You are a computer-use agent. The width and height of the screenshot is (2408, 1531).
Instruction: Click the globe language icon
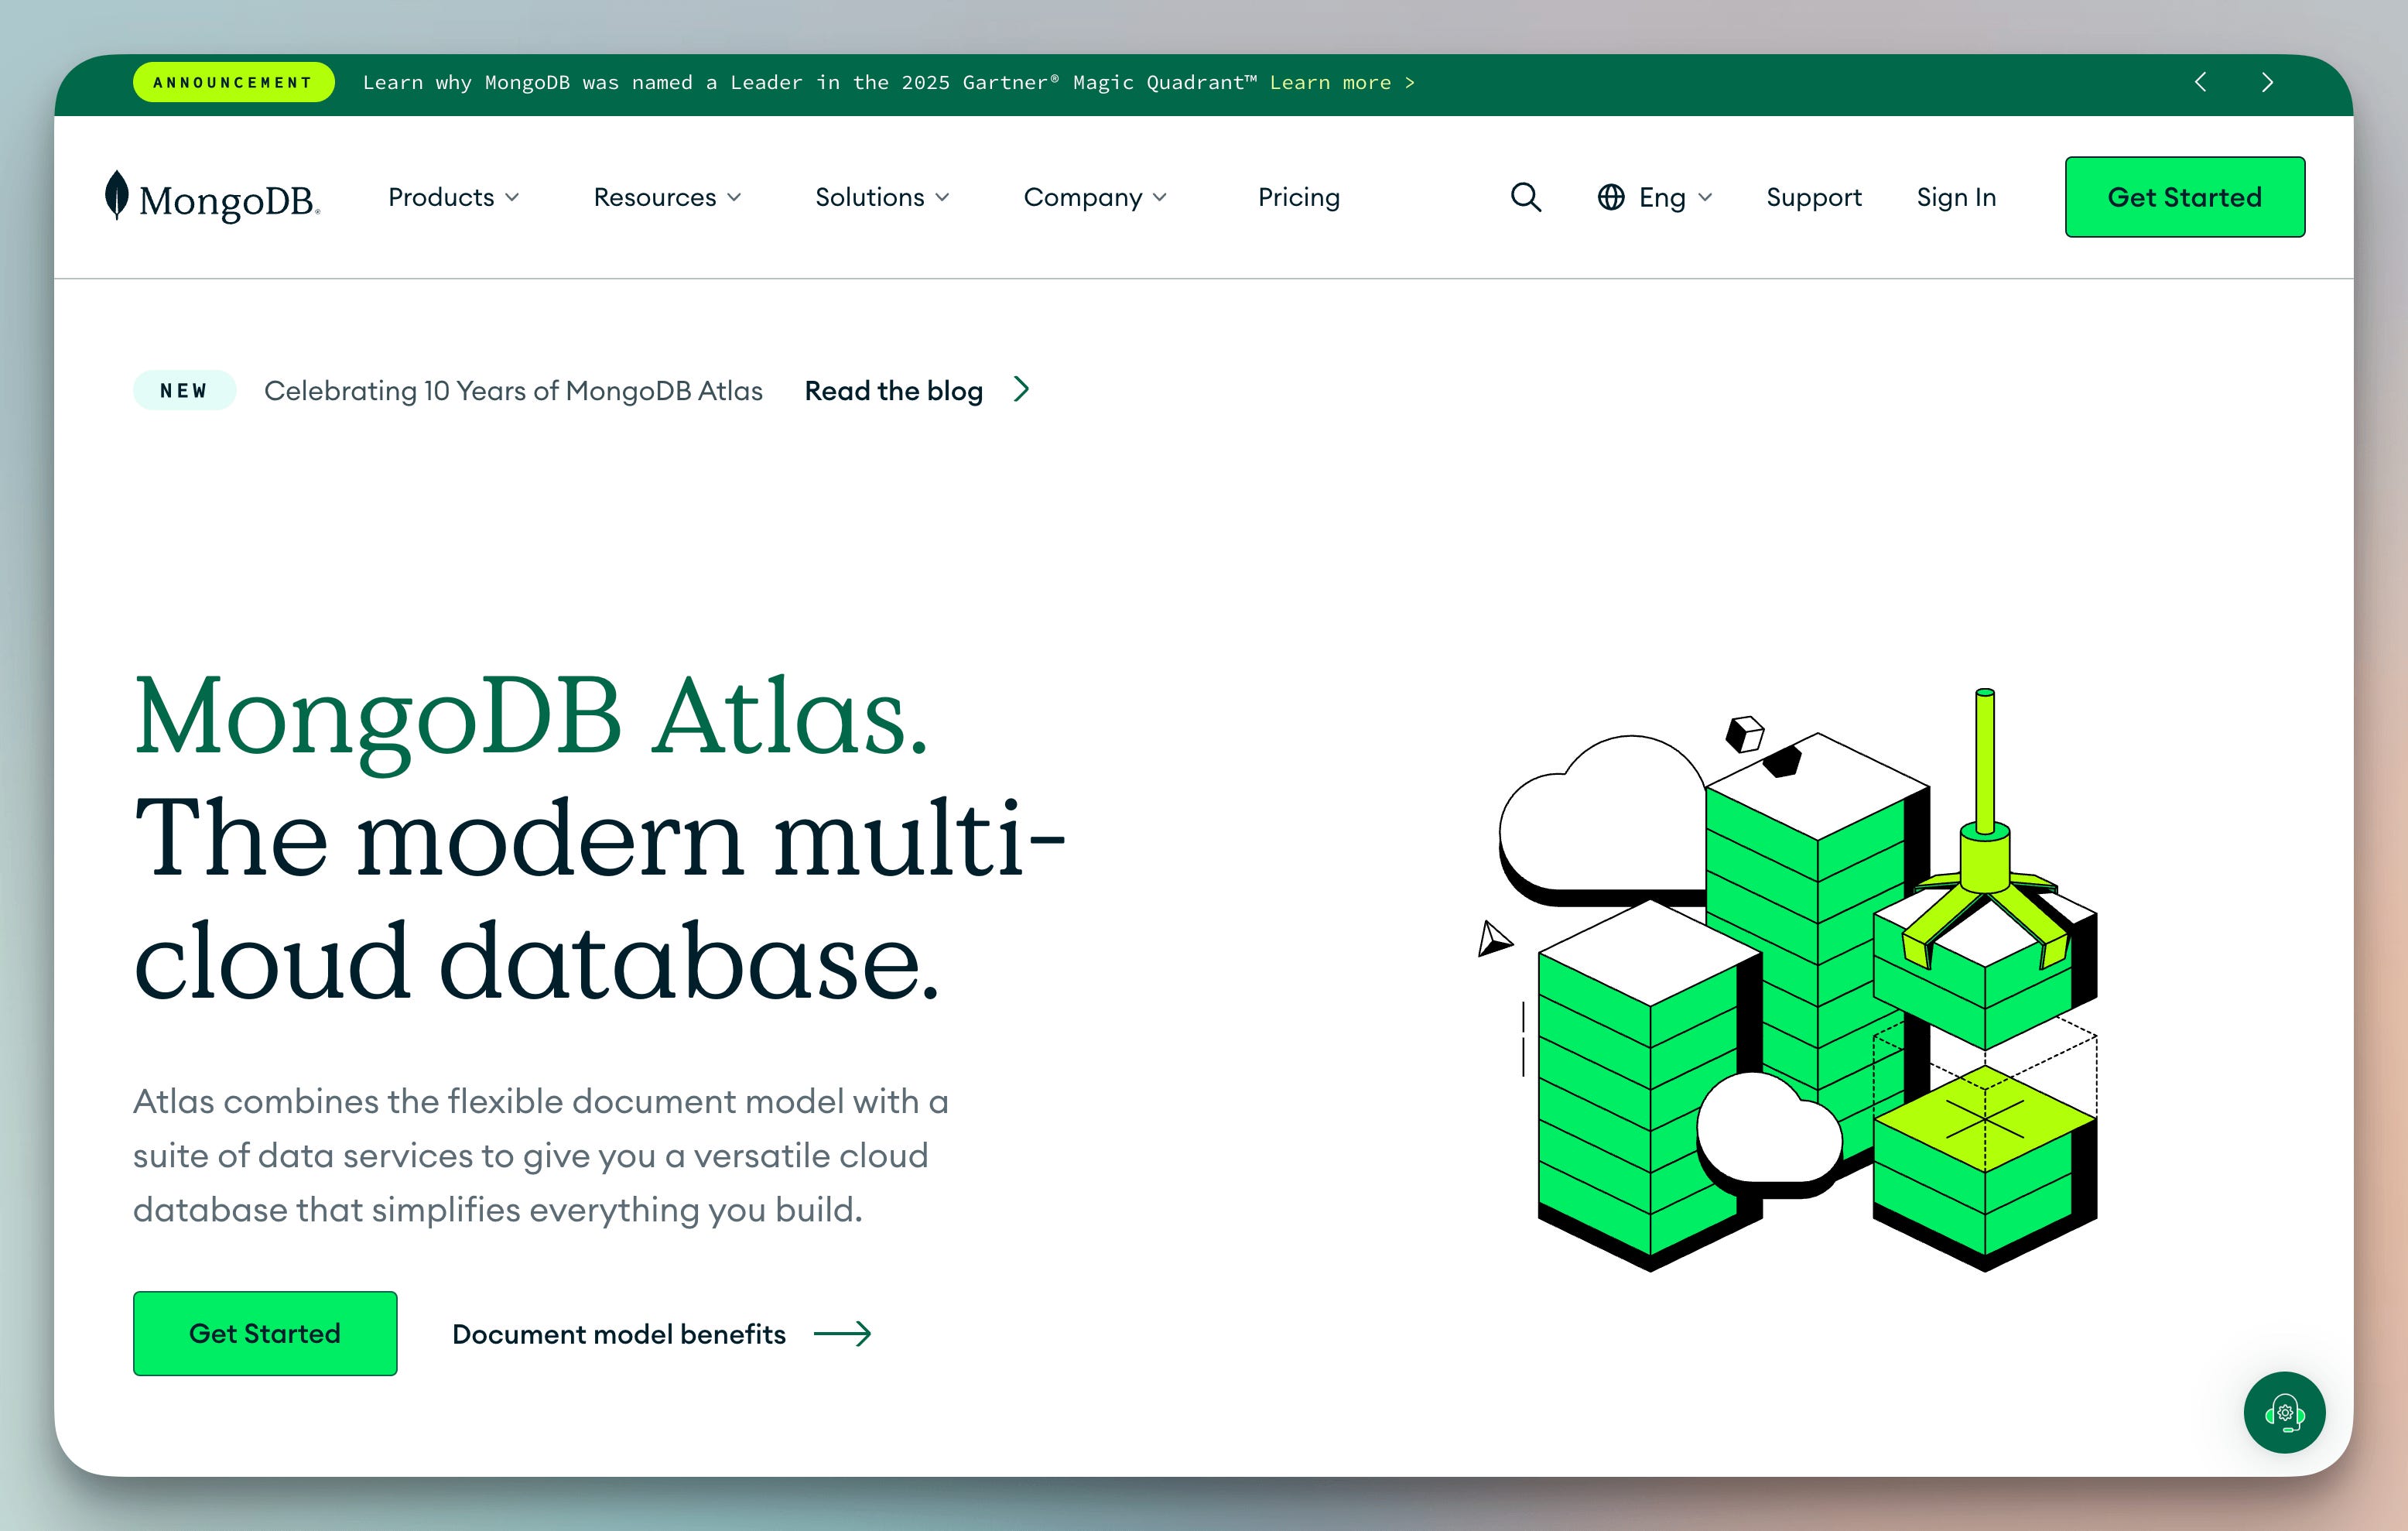click(x=1610, y=197)
